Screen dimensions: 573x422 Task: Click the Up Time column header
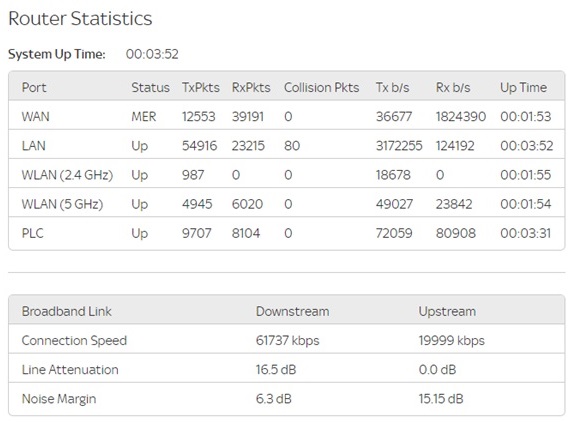[523, 87]
